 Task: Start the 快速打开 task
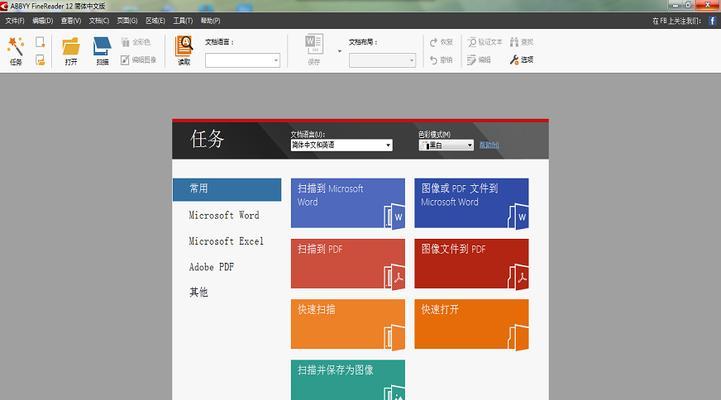click(471, 324)
